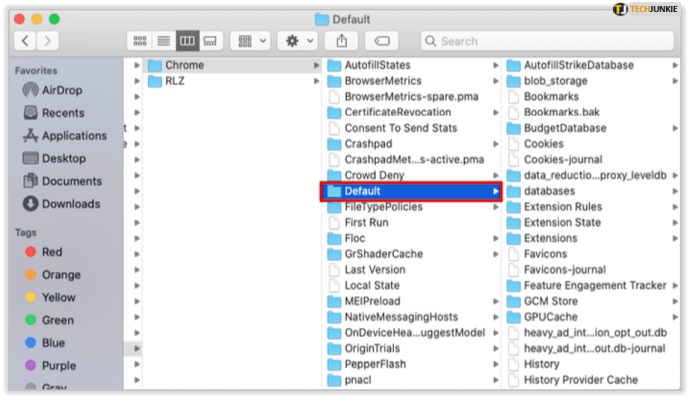Open Applications in the sidebar
The width and height of the screenshot is (690, 399).
(65, 135)
